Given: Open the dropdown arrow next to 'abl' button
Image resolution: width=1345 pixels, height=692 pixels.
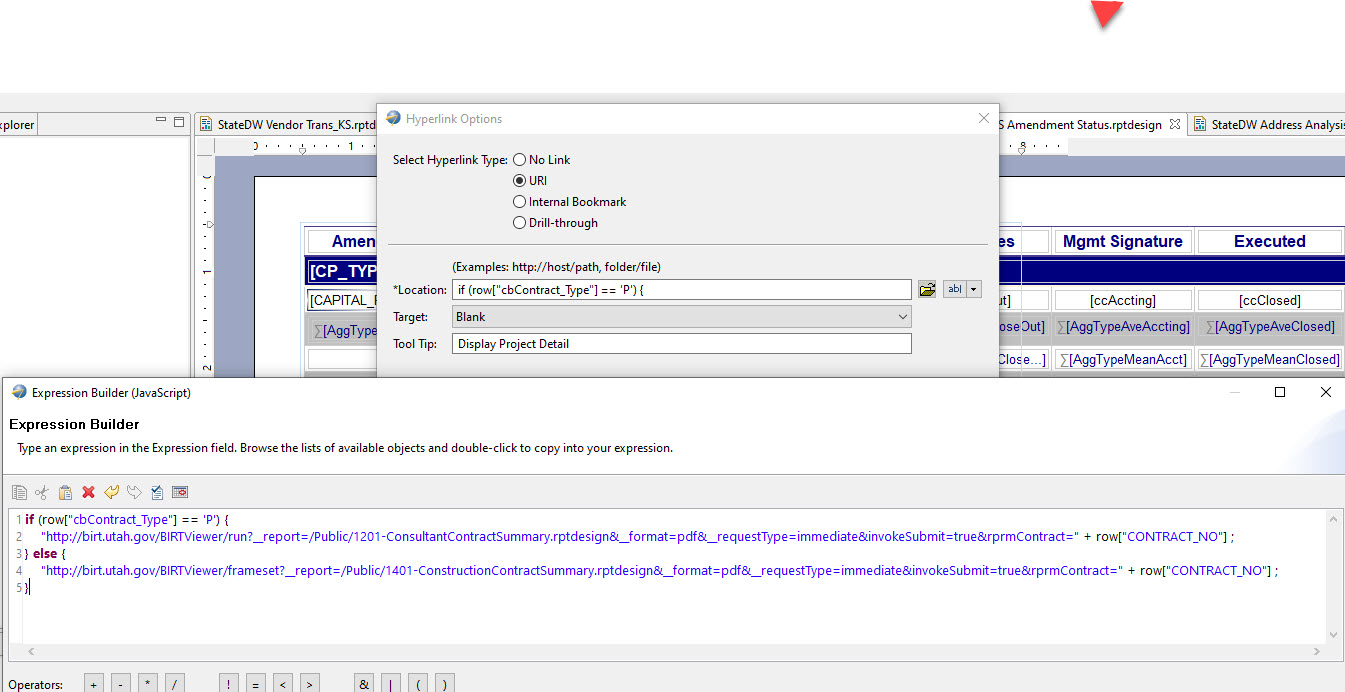Looking at the screenshot, I should tap(974, 289).
